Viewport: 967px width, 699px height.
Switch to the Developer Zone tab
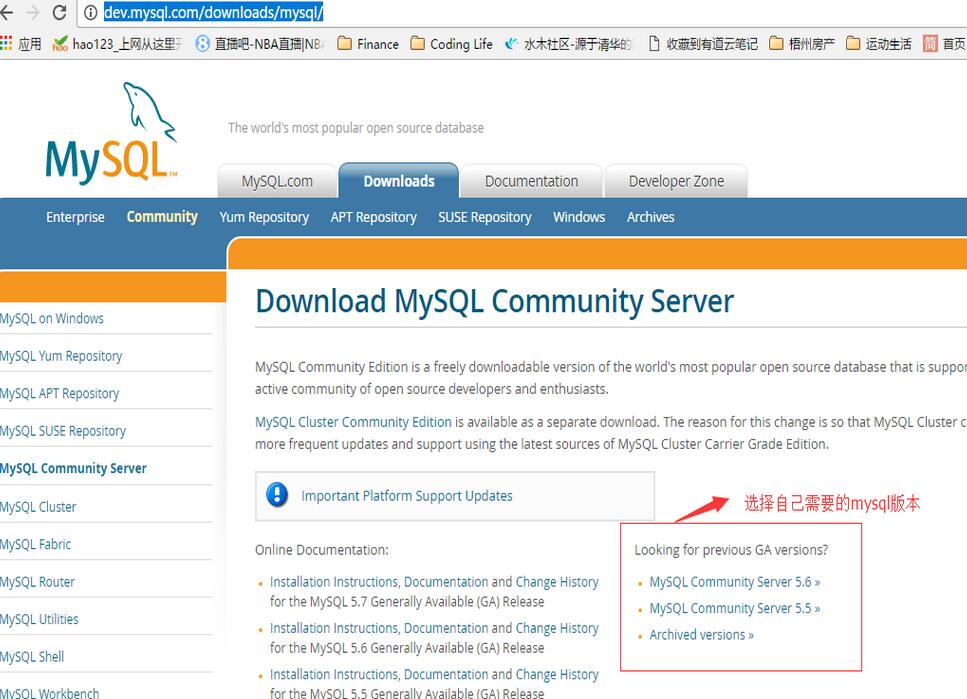(676, 181)
